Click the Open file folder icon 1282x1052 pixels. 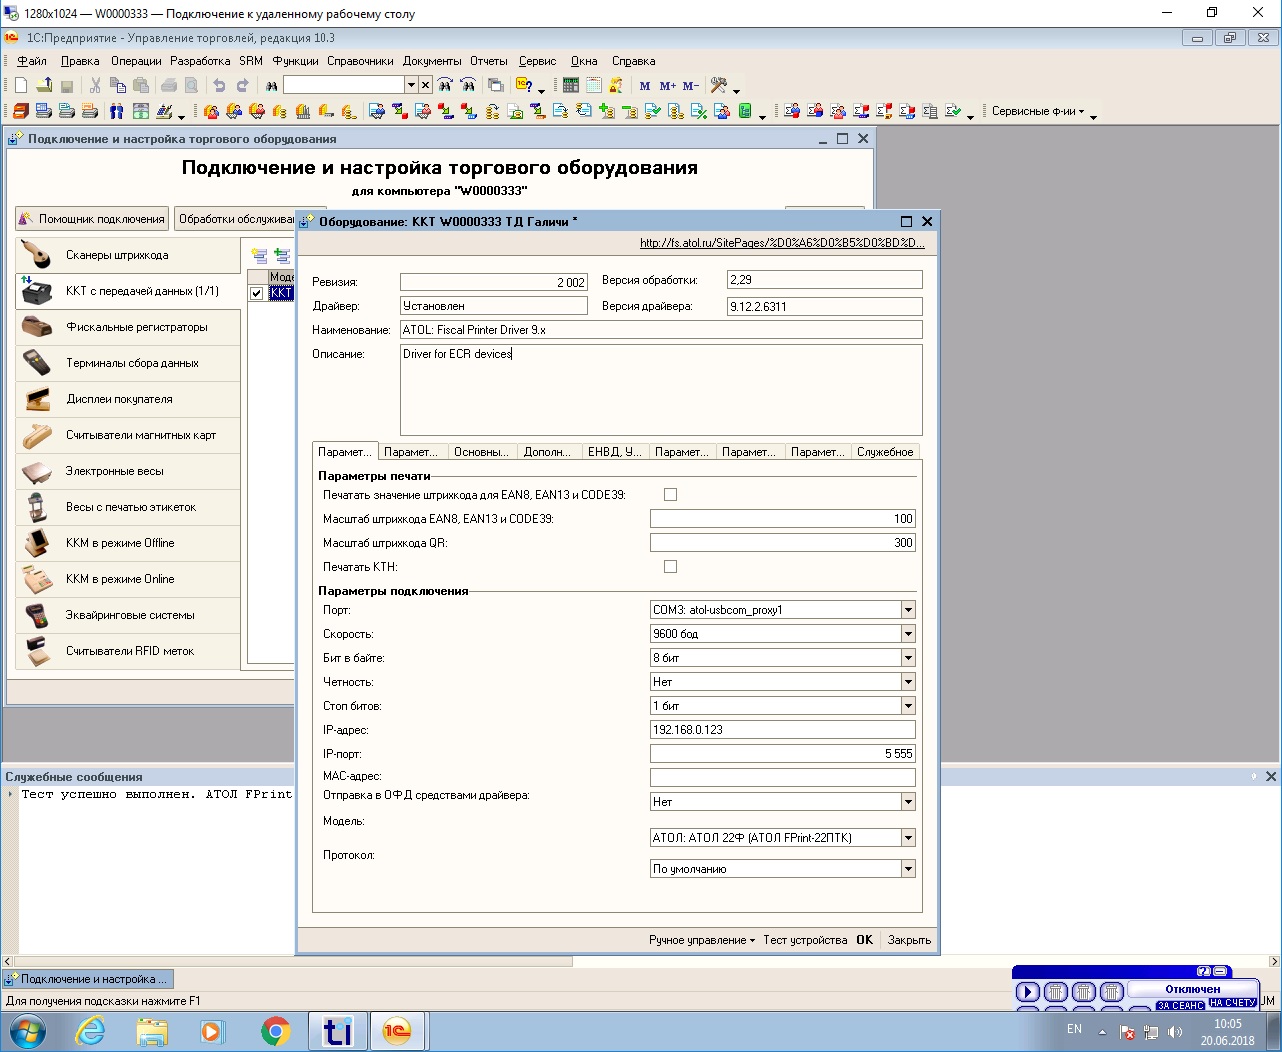point(44,86)
